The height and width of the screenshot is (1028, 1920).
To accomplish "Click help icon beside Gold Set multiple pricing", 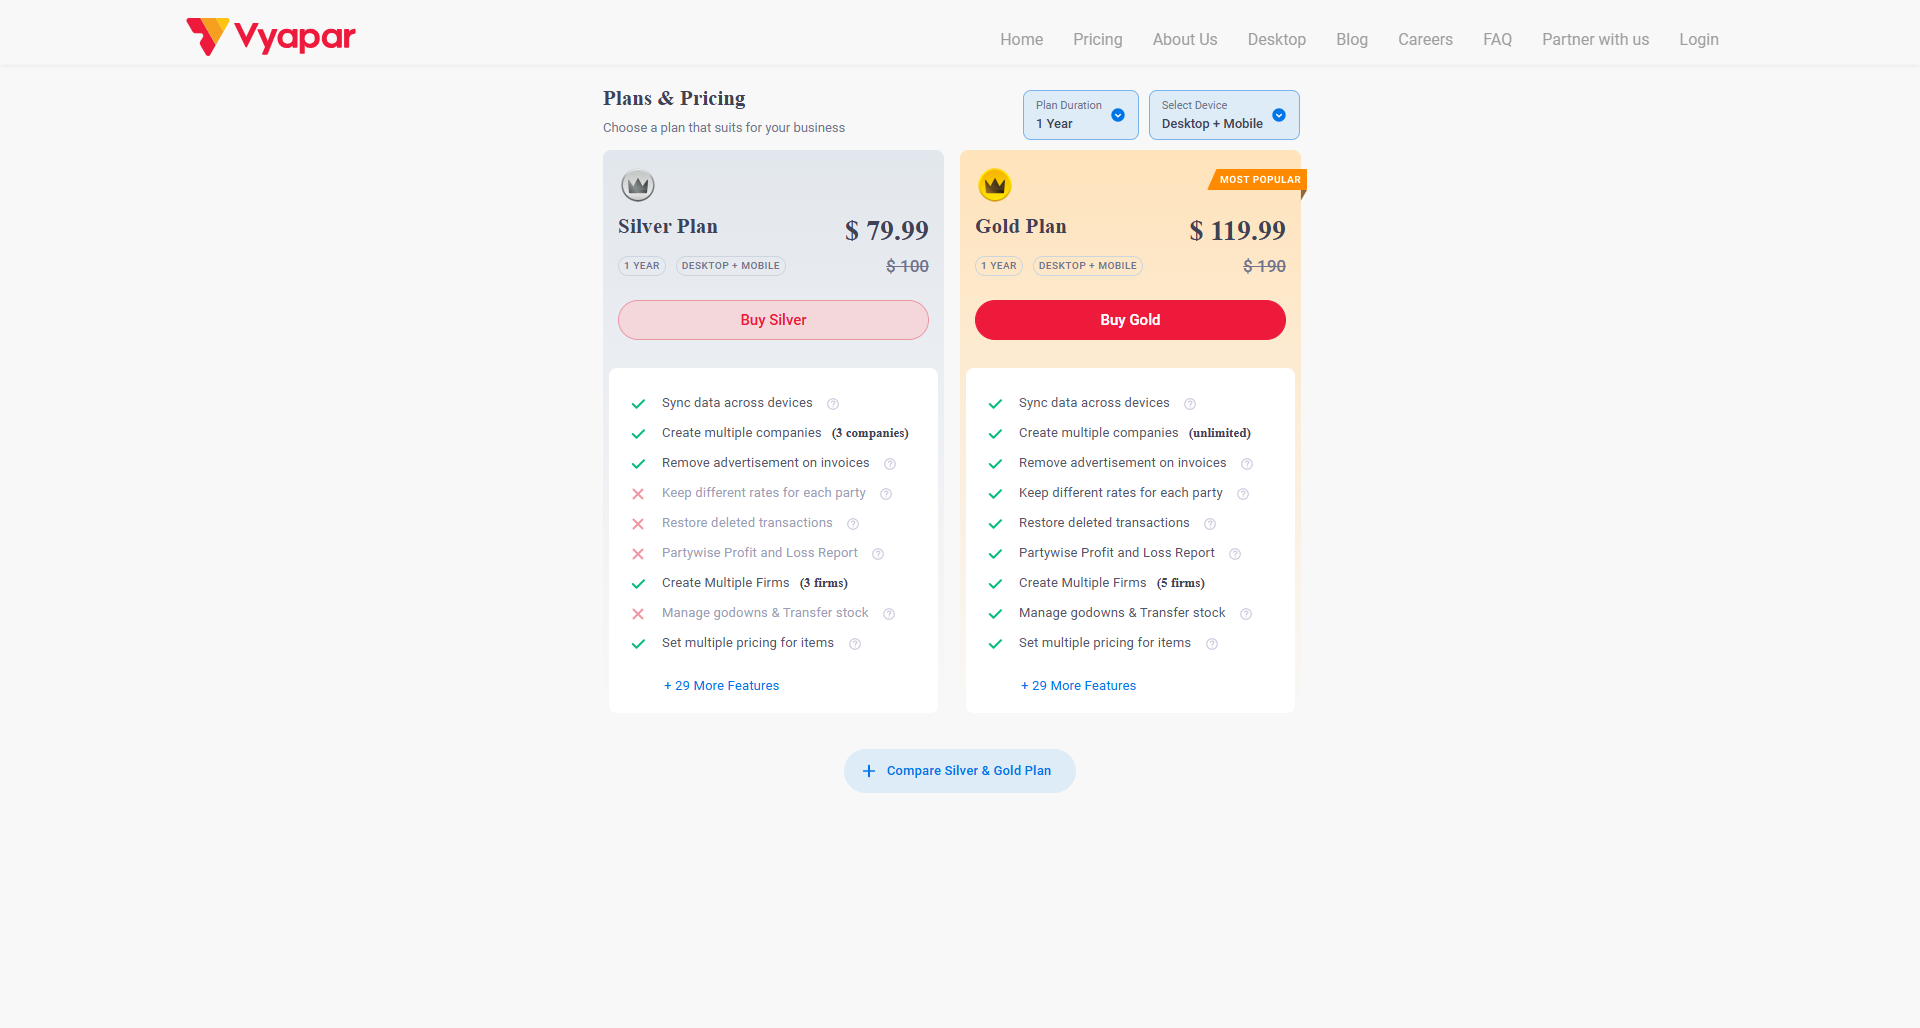I will click(1212, 644).
